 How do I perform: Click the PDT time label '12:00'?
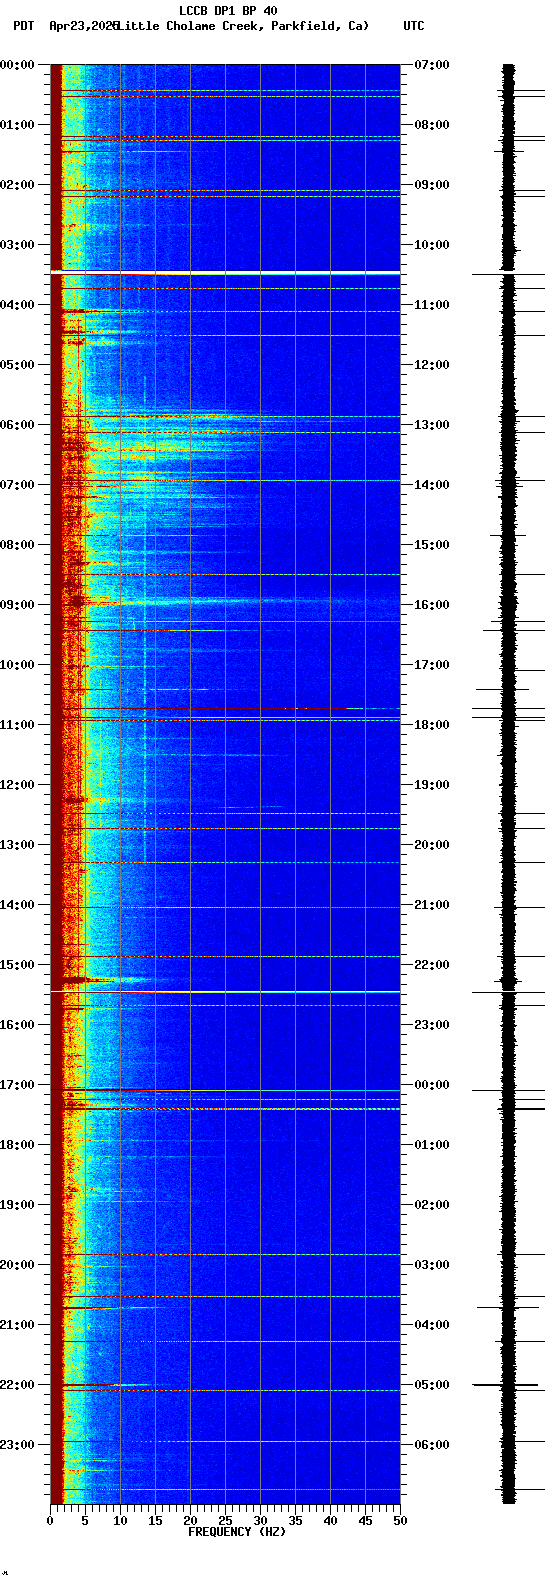click(18, 785)
